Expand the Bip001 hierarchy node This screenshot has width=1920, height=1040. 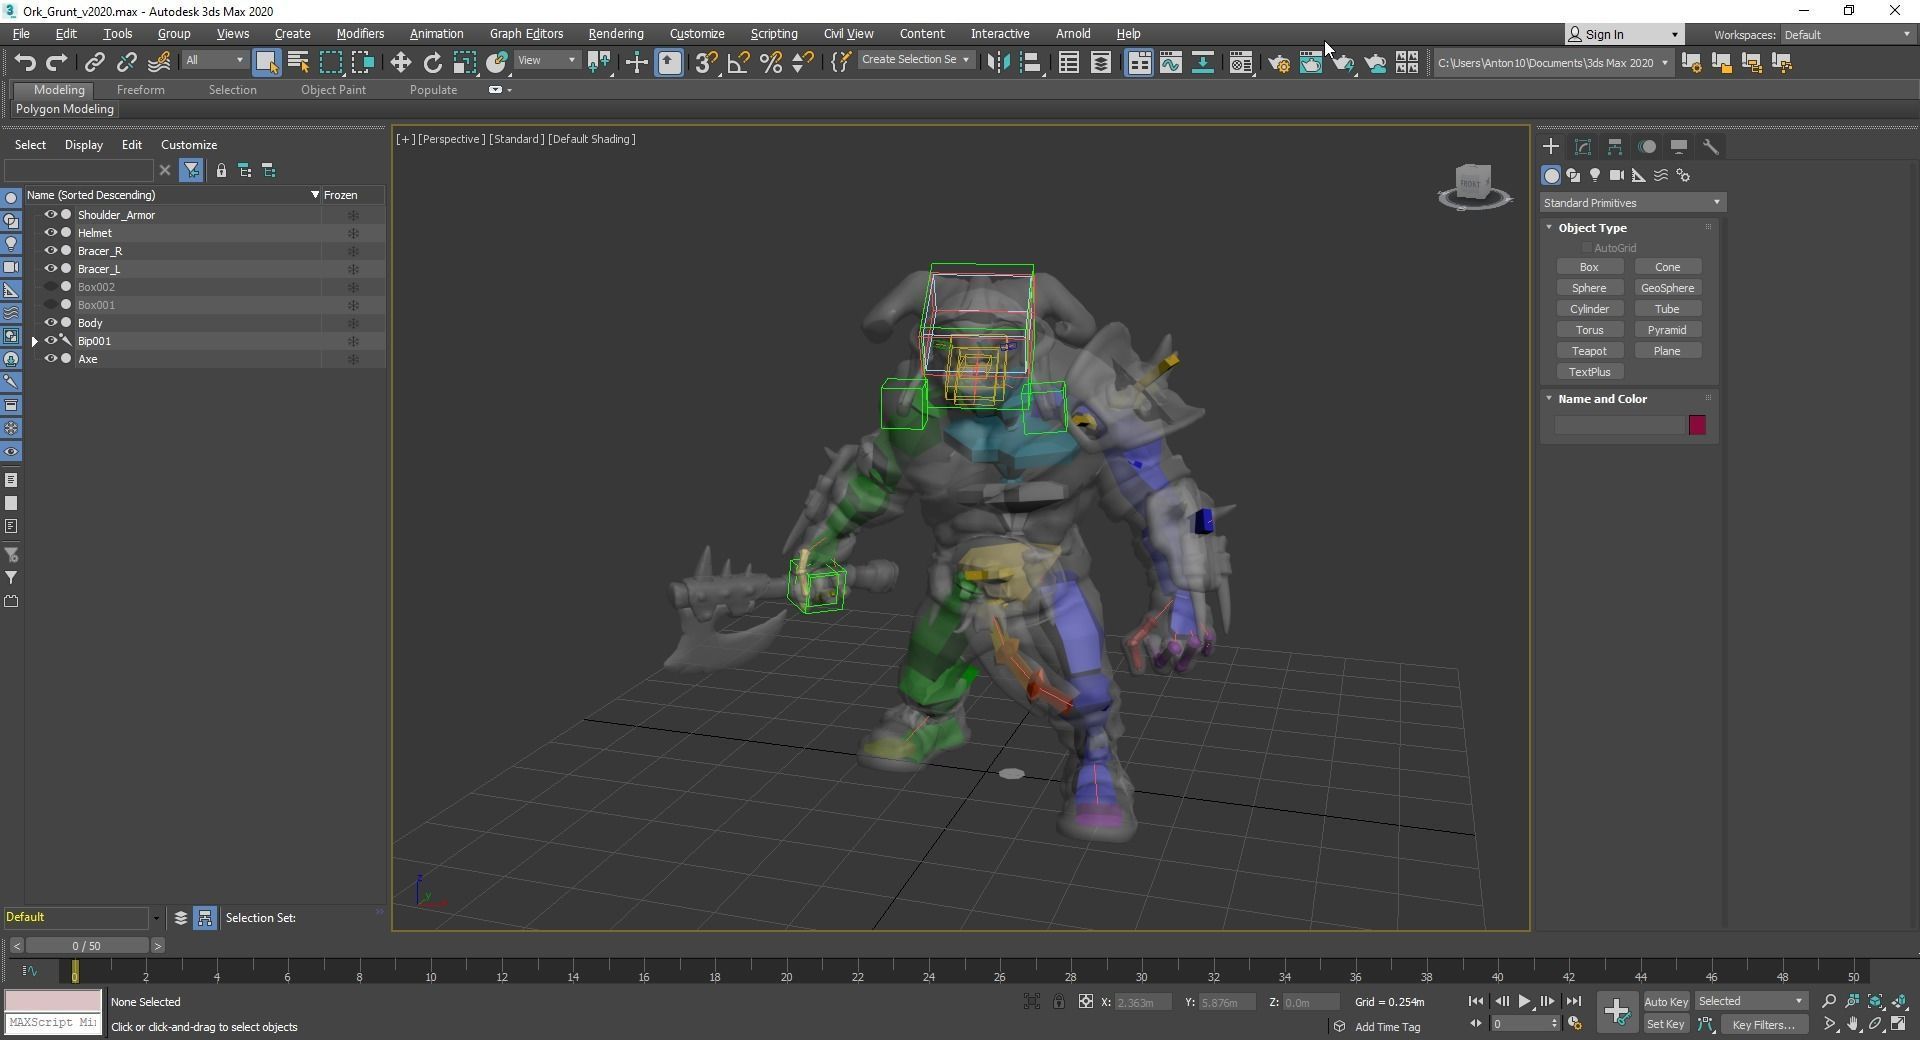[35, 341]
